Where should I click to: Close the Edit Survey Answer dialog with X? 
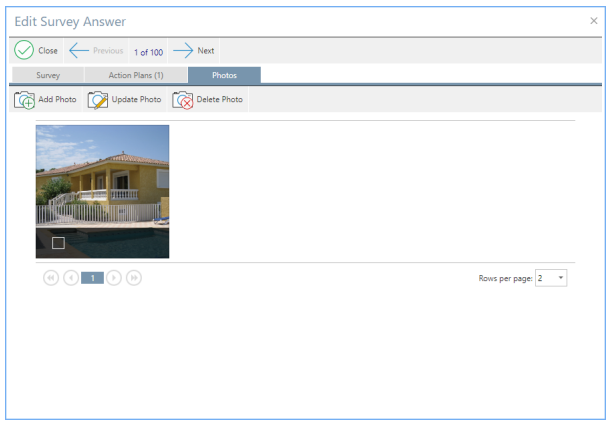[594, 21]
